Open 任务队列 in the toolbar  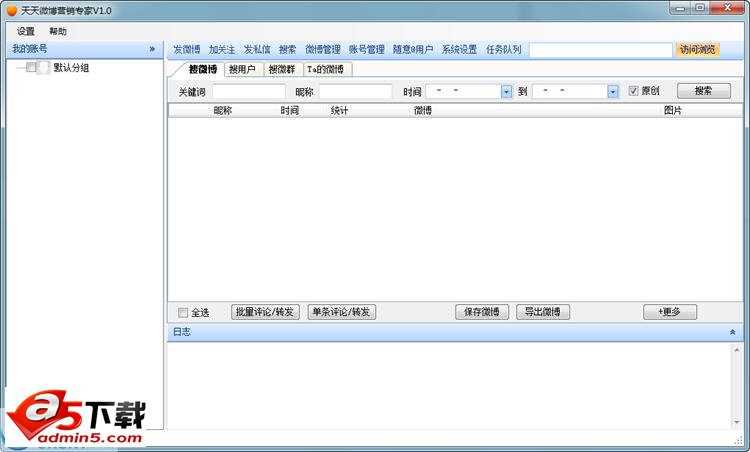tap(503, 49)
